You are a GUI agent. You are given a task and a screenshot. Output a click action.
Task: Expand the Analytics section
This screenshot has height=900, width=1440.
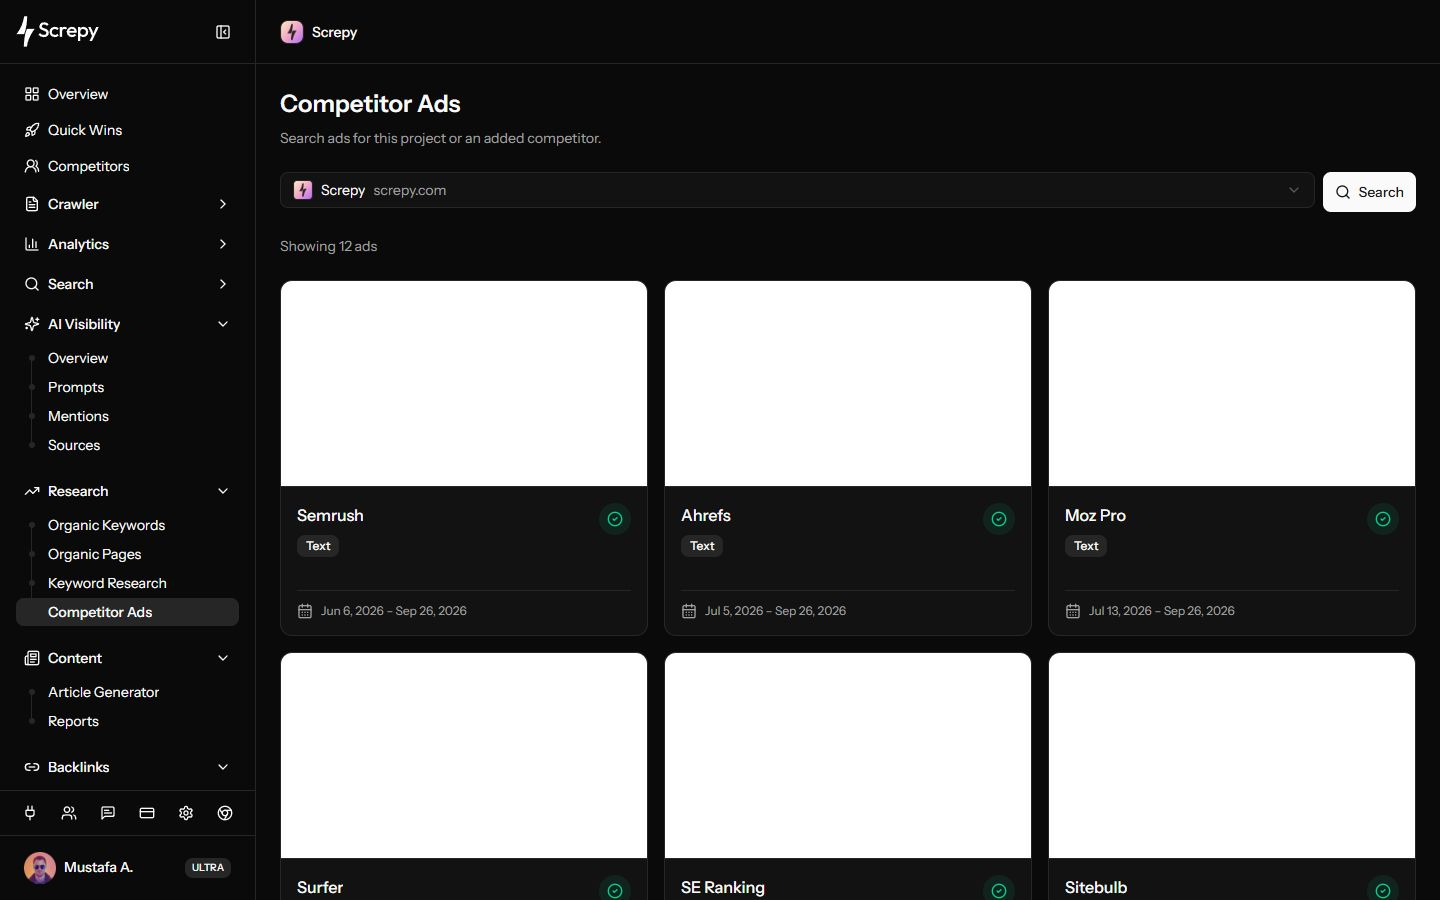(127, 244)
